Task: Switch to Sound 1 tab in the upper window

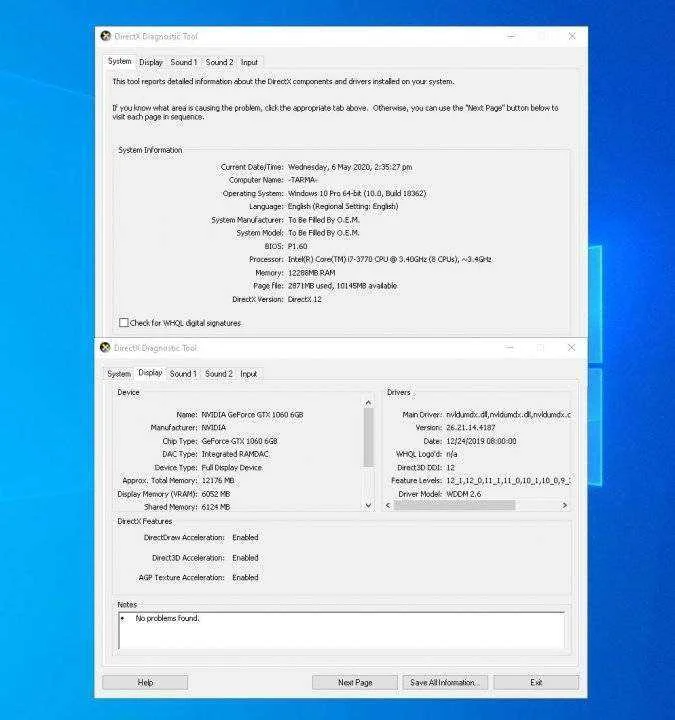Action: [184, 62]
